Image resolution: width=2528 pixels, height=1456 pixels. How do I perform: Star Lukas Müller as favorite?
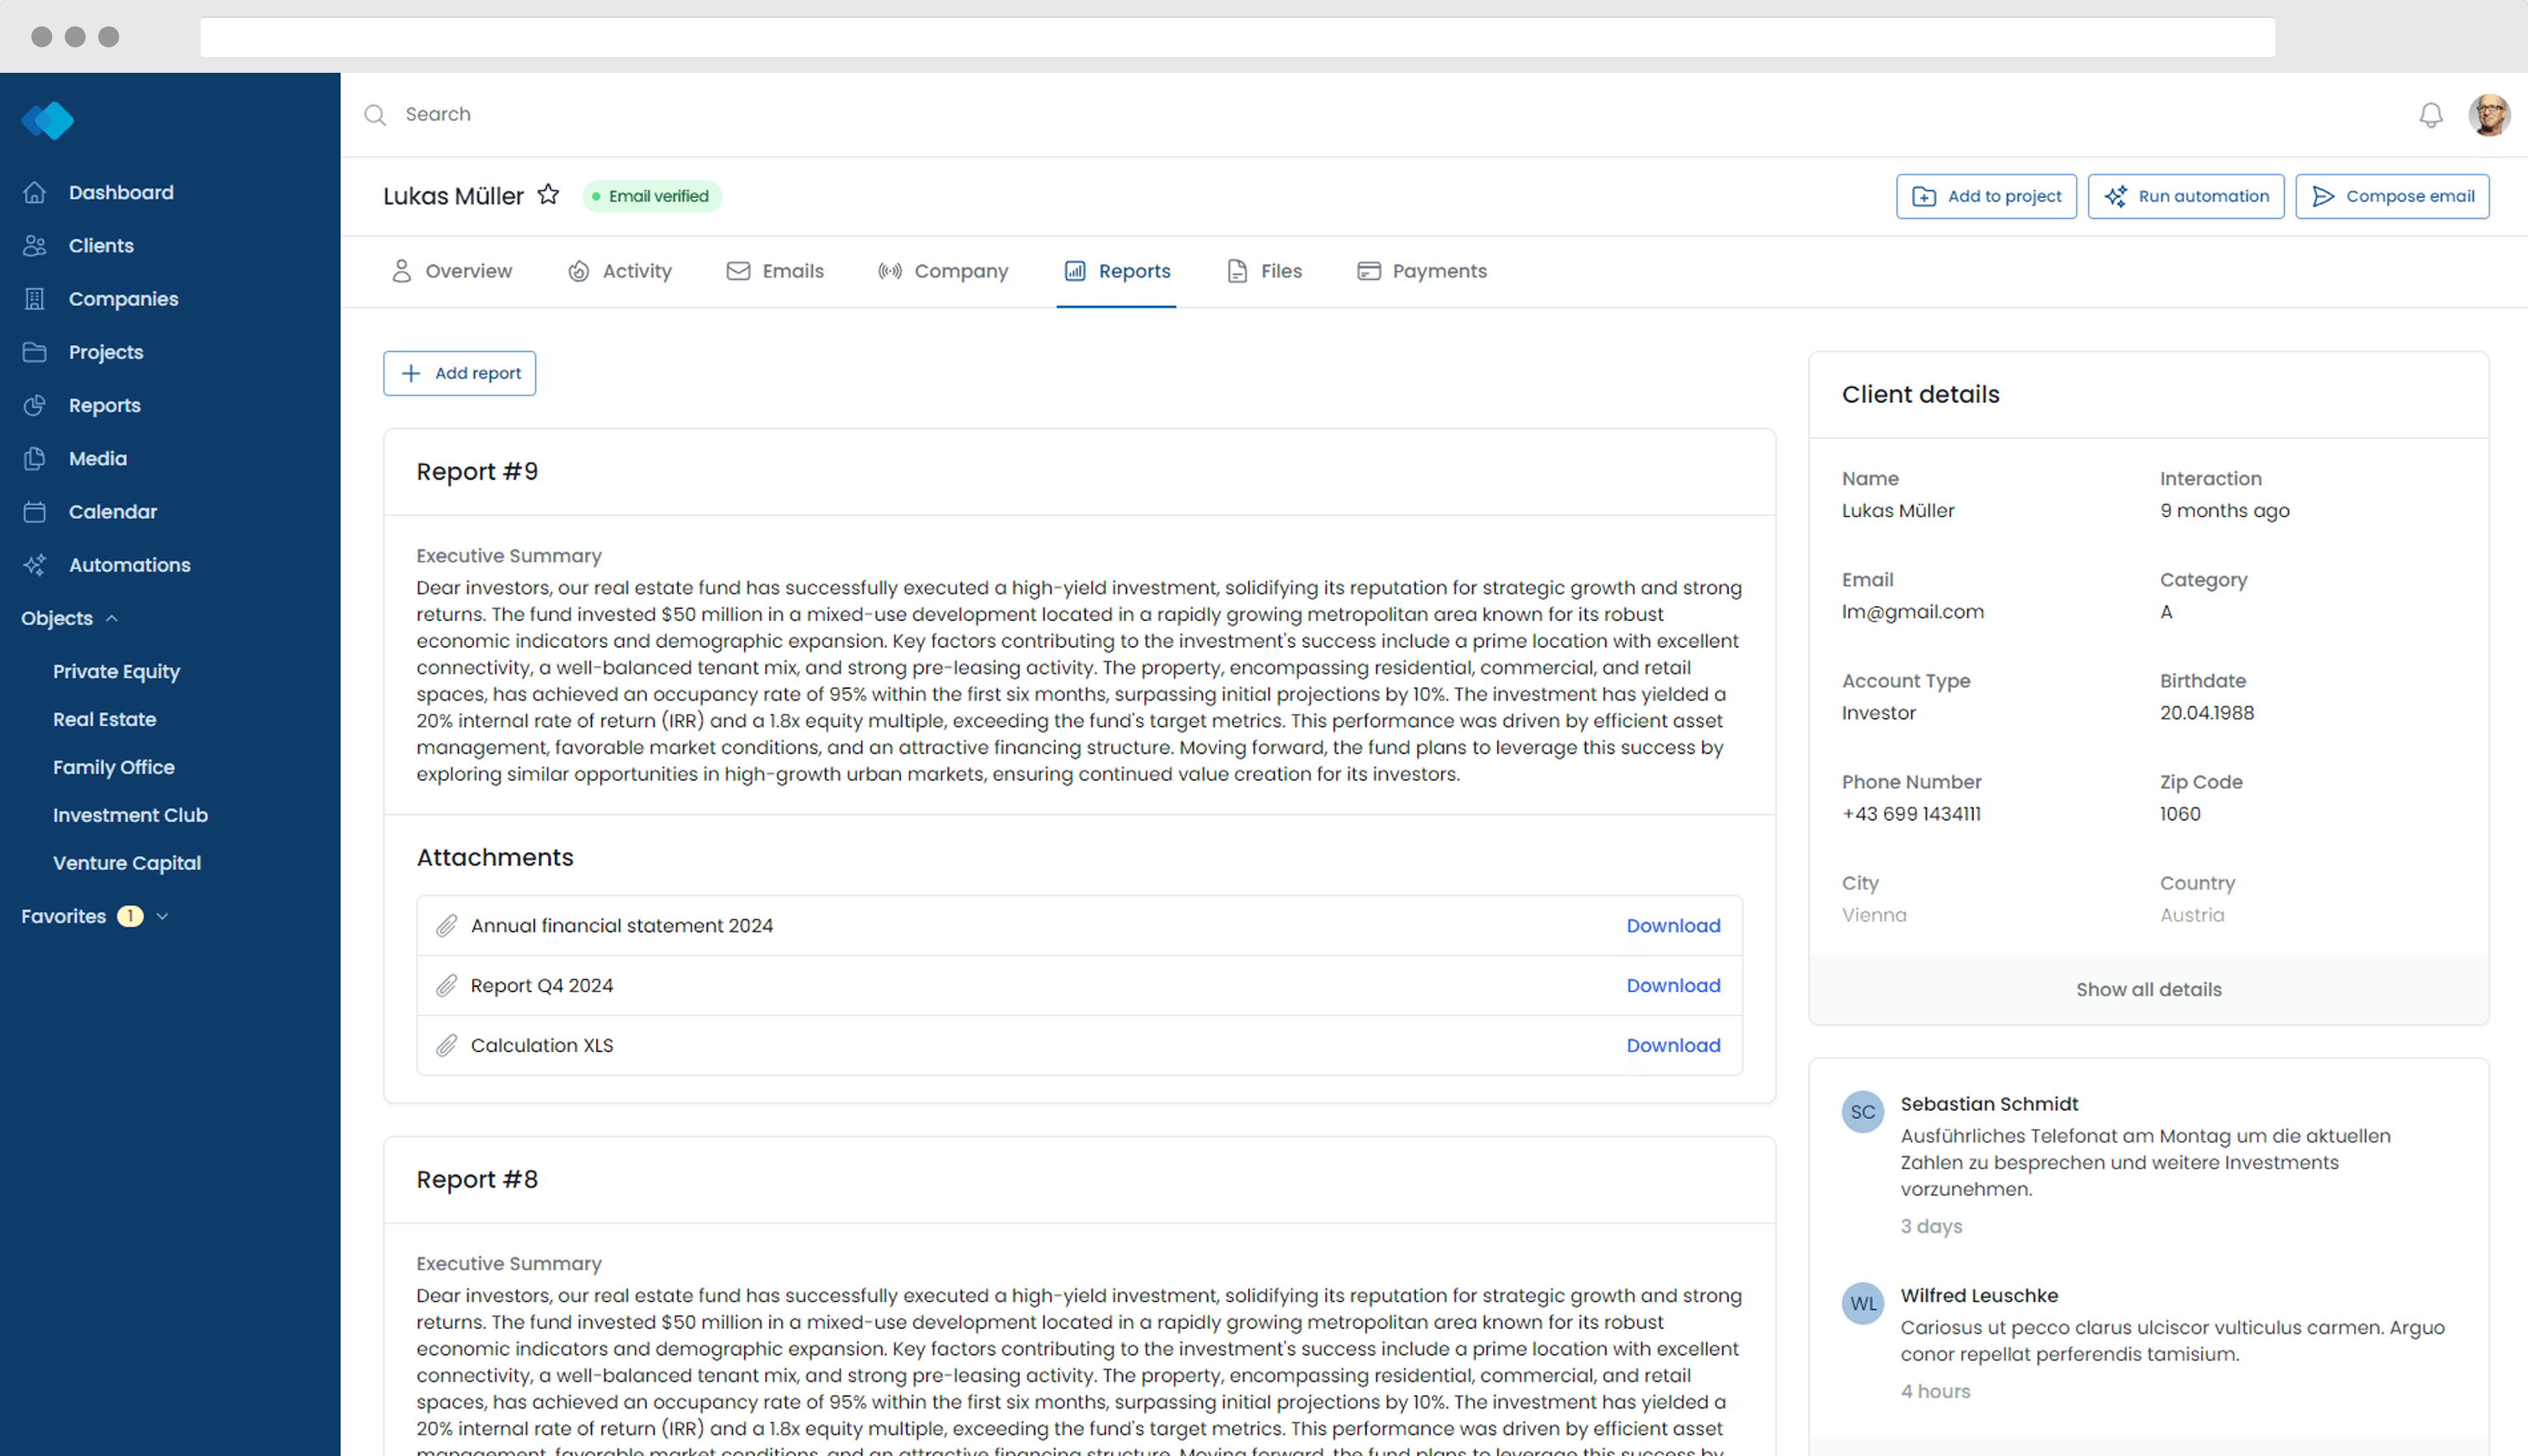point(548,194)
